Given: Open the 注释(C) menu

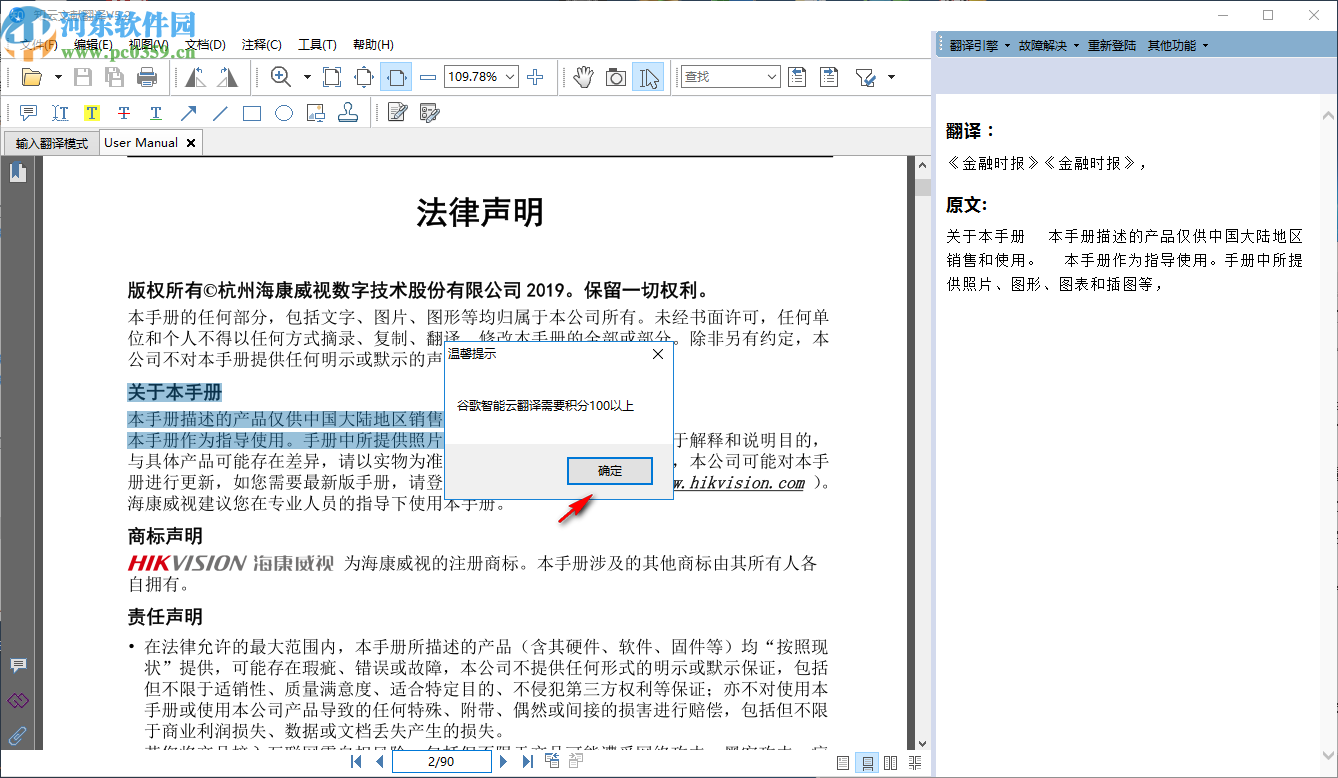Looking at the screenshot, I should [x=262, y=45].
